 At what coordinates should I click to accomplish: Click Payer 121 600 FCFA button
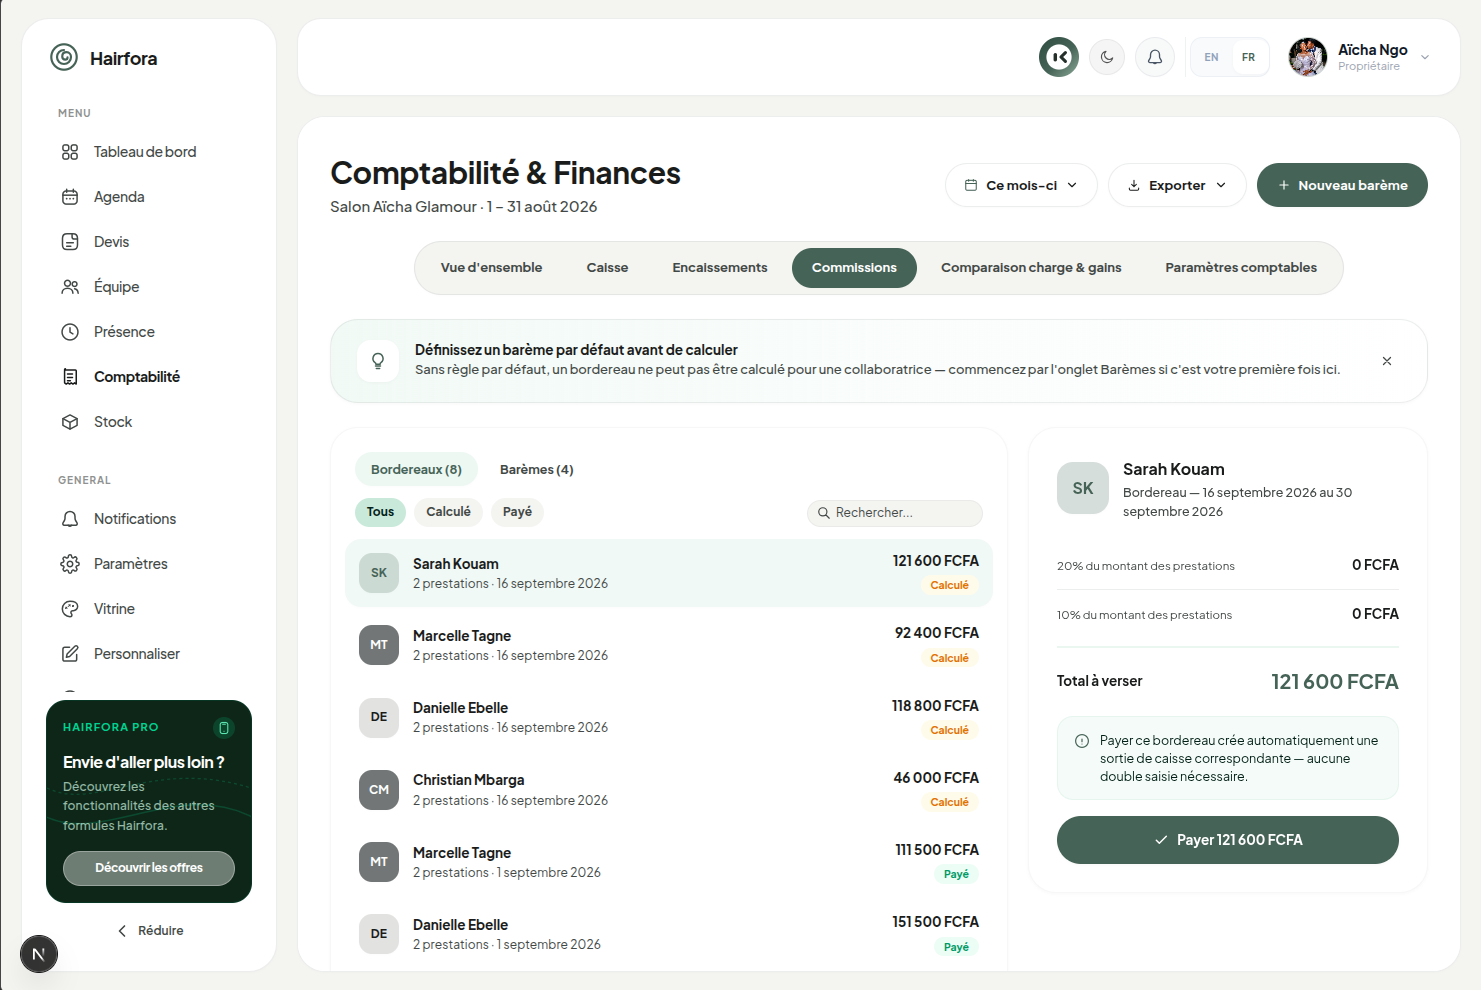pyautogui.click(x=1228, y=840)
